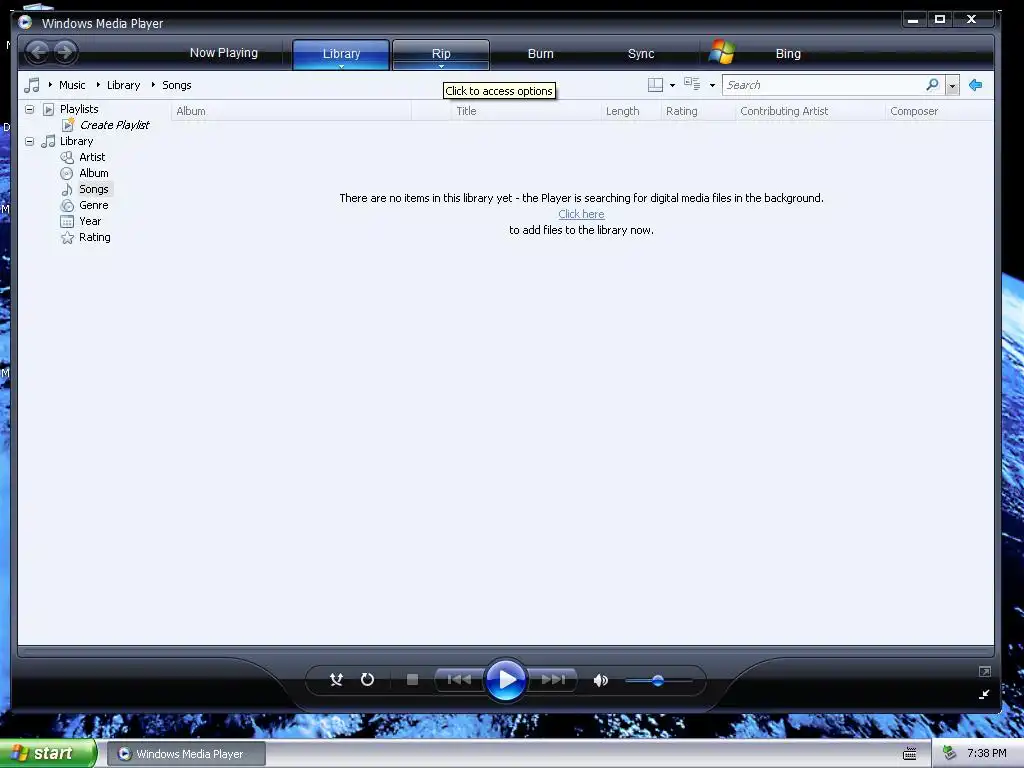The width and height of the screenshot is (1024, 768).
Task: Select Songs in the breadcrumb path
Action: point(176,85)
